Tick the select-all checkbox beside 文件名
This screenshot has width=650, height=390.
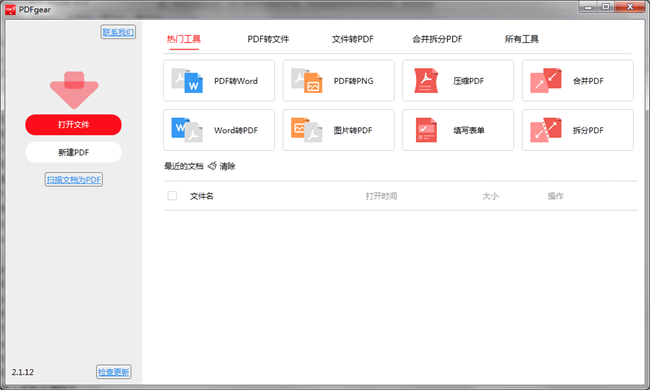point(172,196)
